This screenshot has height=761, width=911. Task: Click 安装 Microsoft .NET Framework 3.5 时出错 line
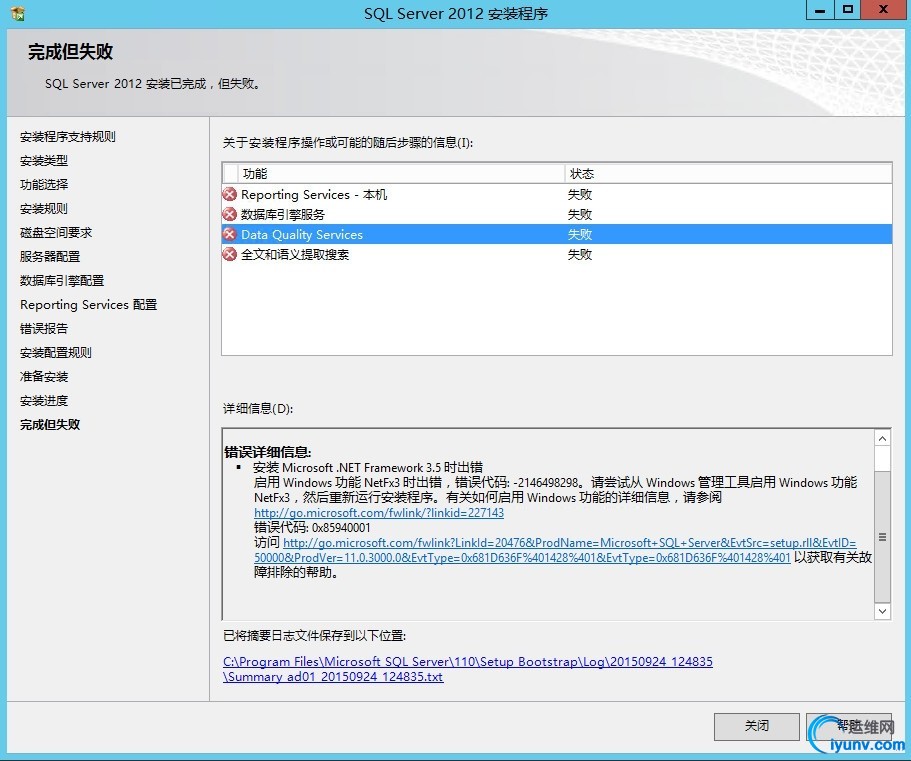368,467
